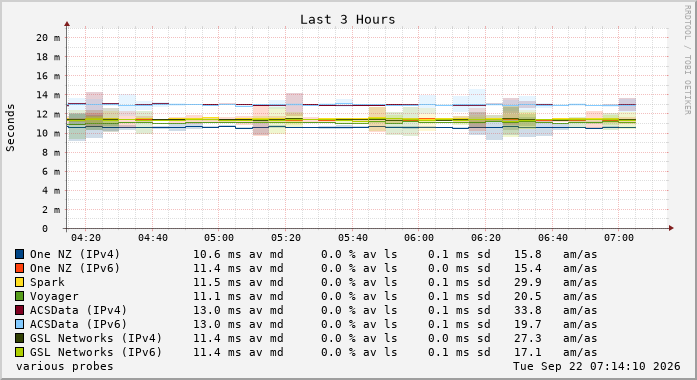
Task: Pick the GSL Networks (IPv4) dark green swatch
Action: coord(20,338)
